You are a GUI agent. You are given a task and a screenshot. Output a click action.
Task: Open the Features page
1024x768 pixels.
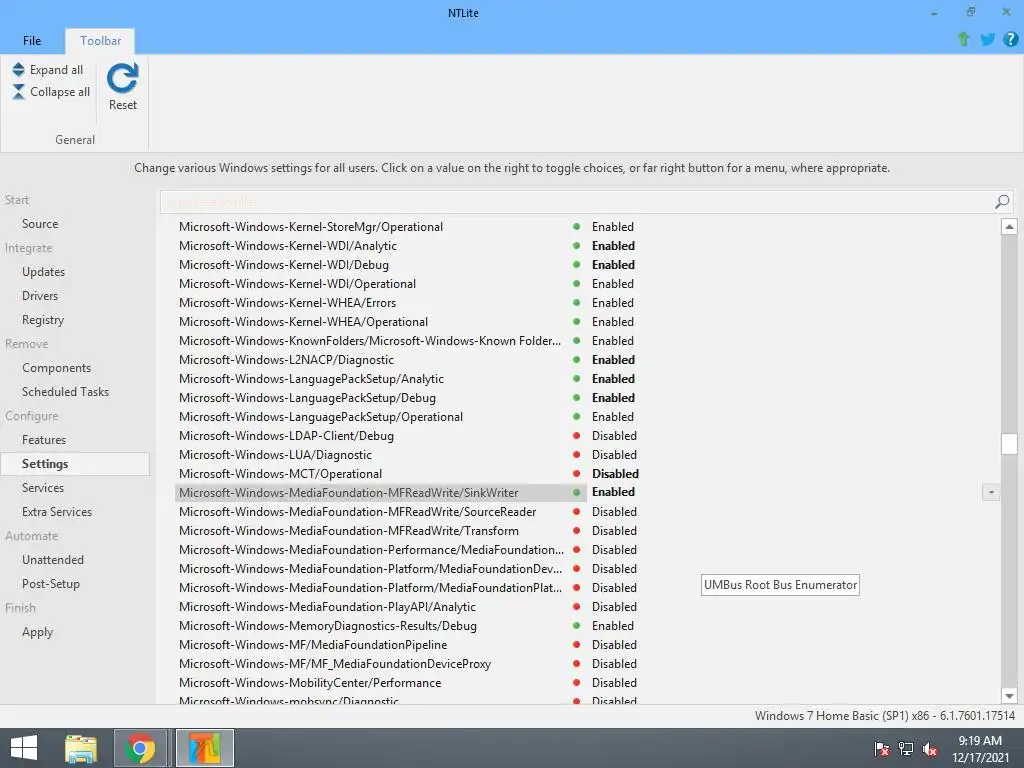pos(44,440)
